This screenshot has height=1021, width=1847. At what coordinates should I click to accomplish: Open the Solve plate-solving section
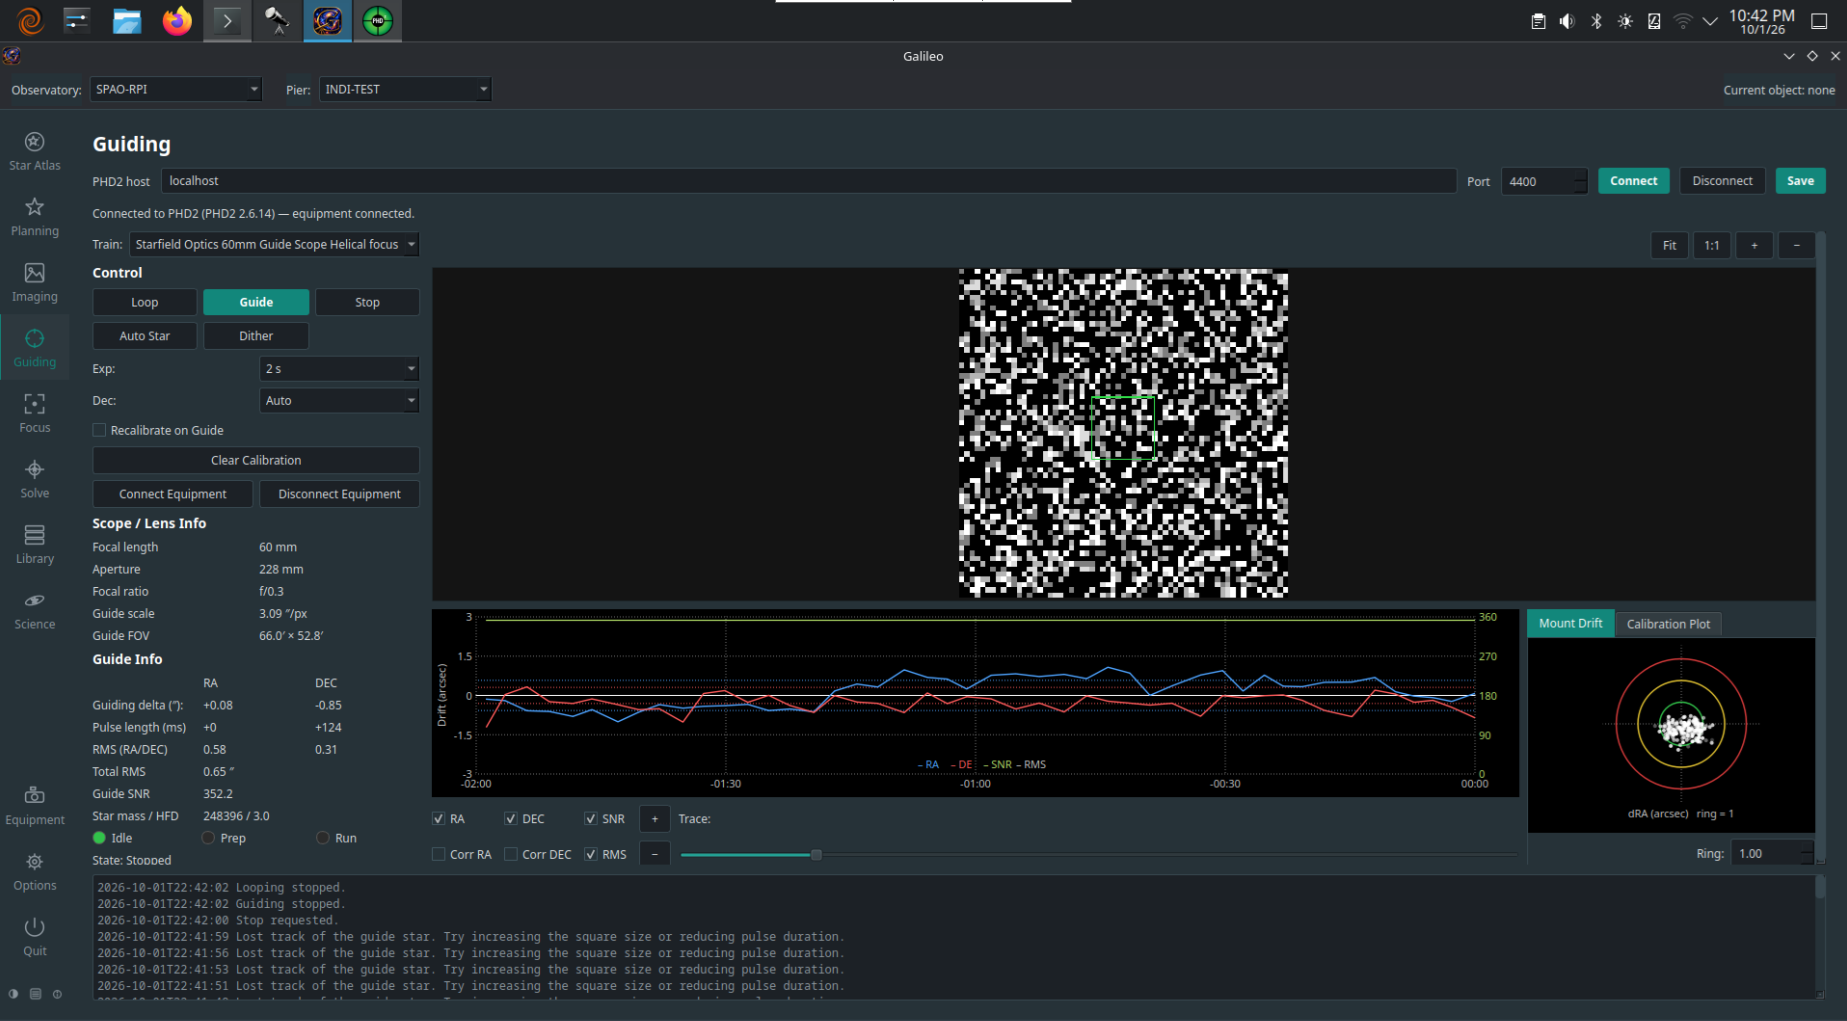tap(34, 479)
